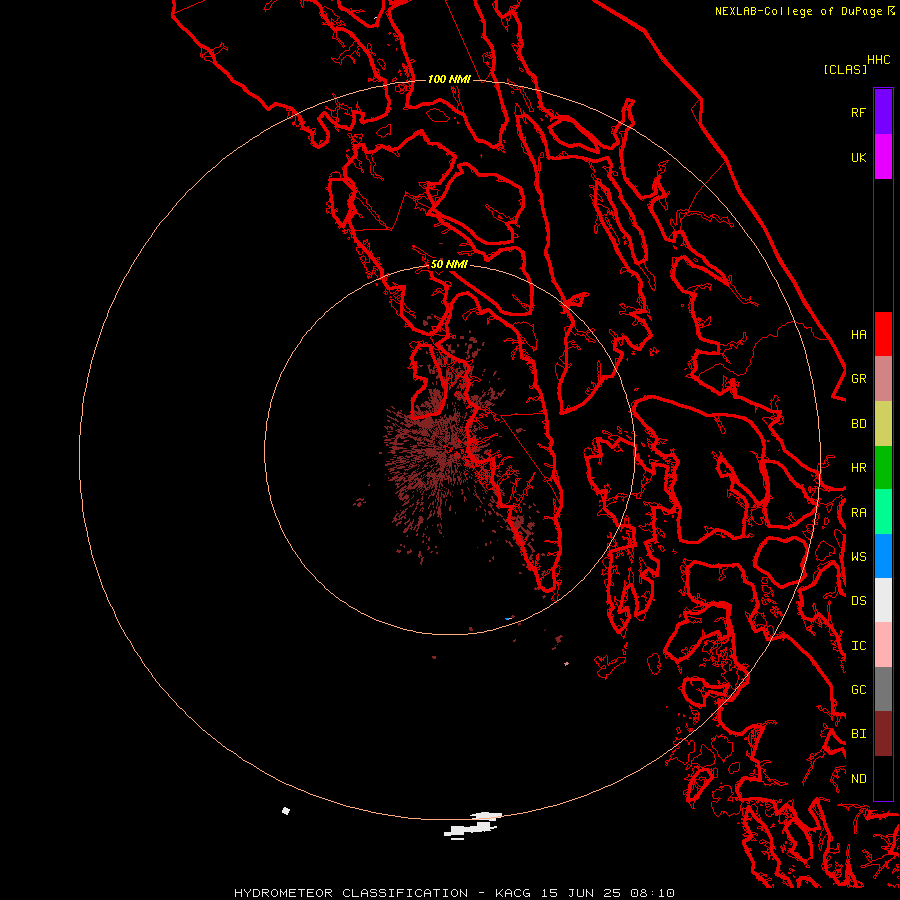900x900 pixels.
Task: Click the DS white legend swatch
Action: [x=883, y=600]
